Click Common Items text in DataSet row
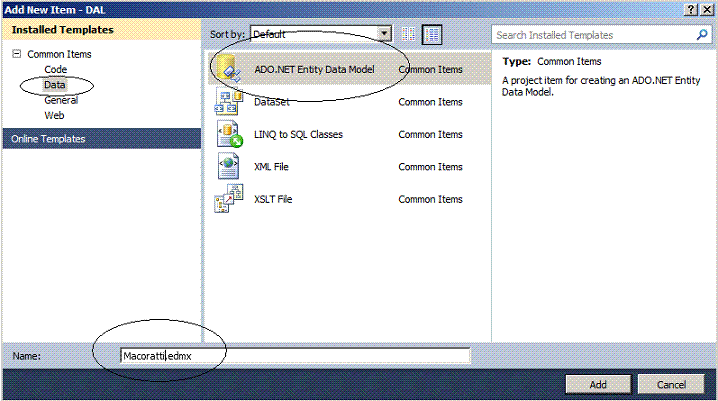718x401 pixels. (x=430, y=102)
